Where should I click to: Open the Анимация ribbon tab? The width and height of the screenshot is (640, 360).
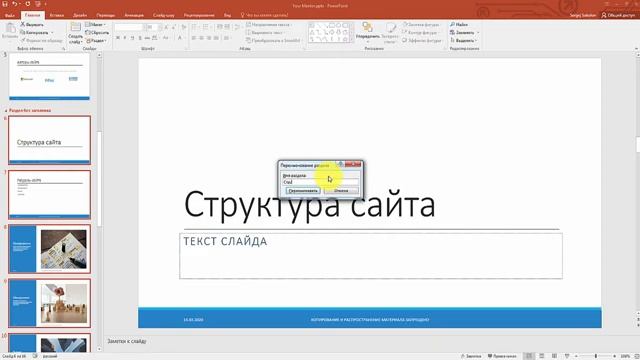pyautogui.click(x=134, y=15)
